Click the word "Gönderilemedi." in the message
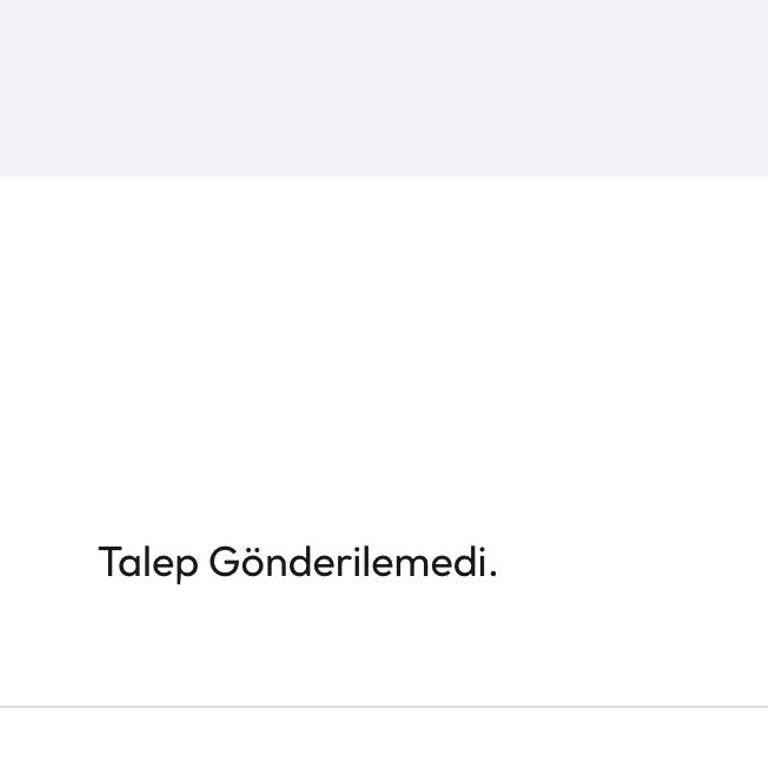 click(352, 563)
